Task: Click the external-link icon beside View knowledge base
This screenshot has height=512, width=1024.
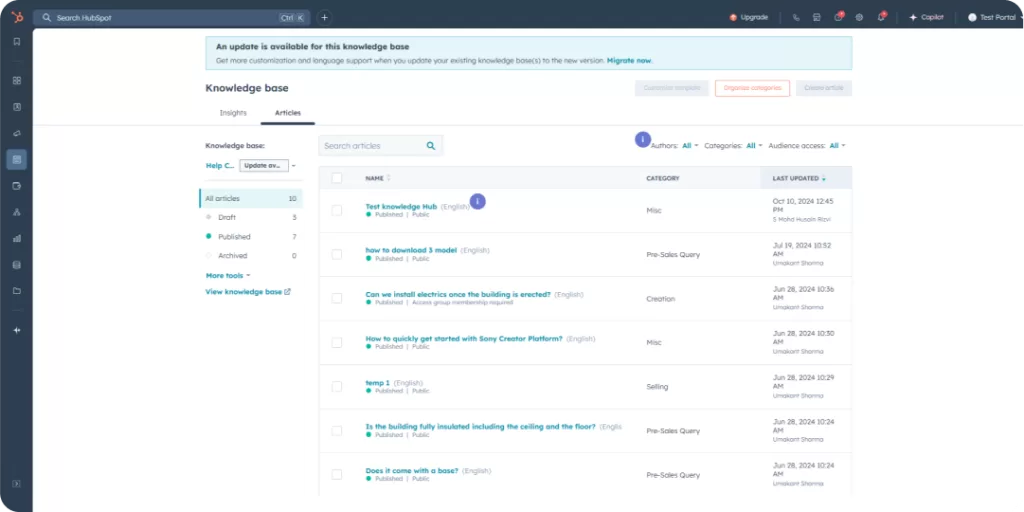Action: [x=288, y=292]
